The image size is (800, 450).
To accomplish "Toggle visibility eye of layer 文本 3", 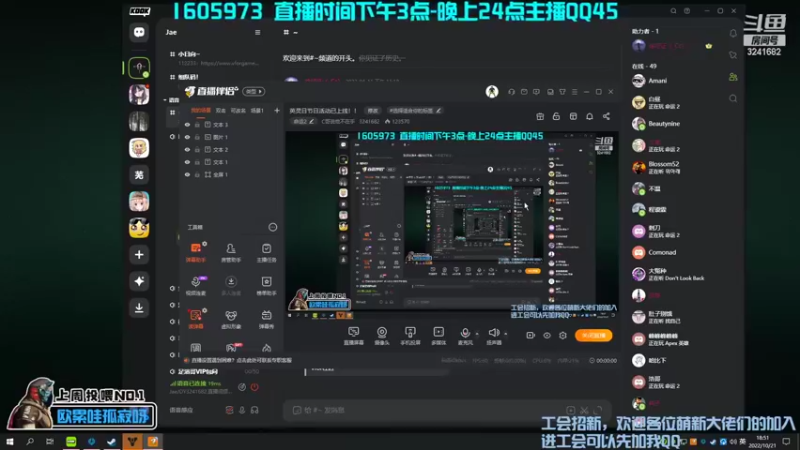I will click(x=187, y=124).
